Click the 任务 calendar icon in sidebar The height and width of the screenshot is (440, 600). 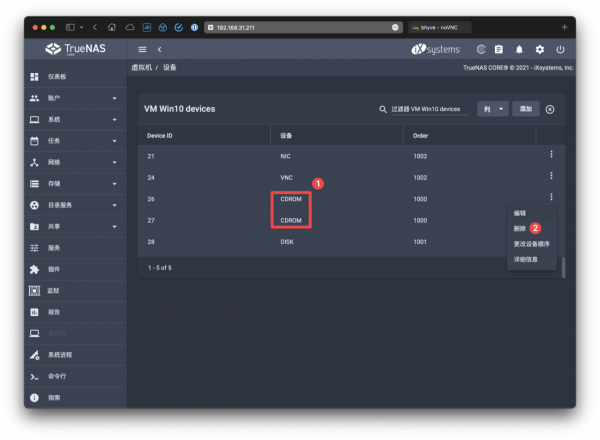[34, 141]
